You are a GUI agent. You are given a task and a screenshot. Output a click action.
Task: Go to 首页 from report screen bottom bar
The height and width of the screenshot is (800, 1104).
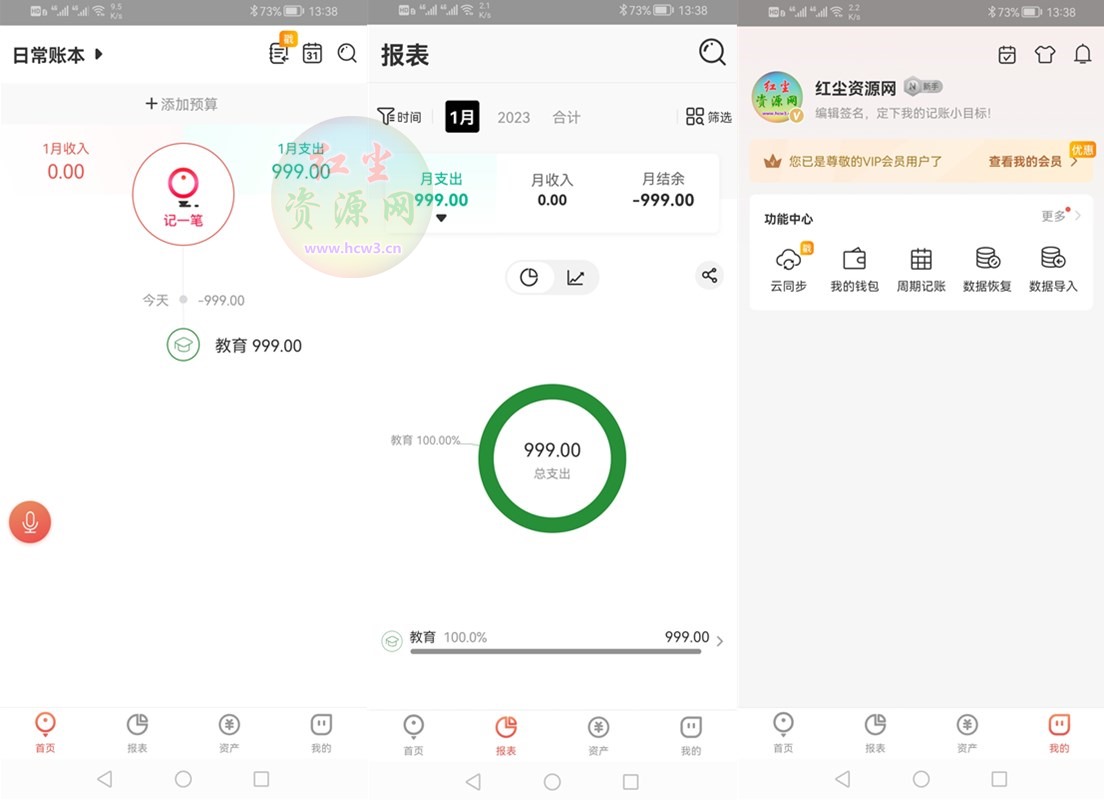[413, 735]
